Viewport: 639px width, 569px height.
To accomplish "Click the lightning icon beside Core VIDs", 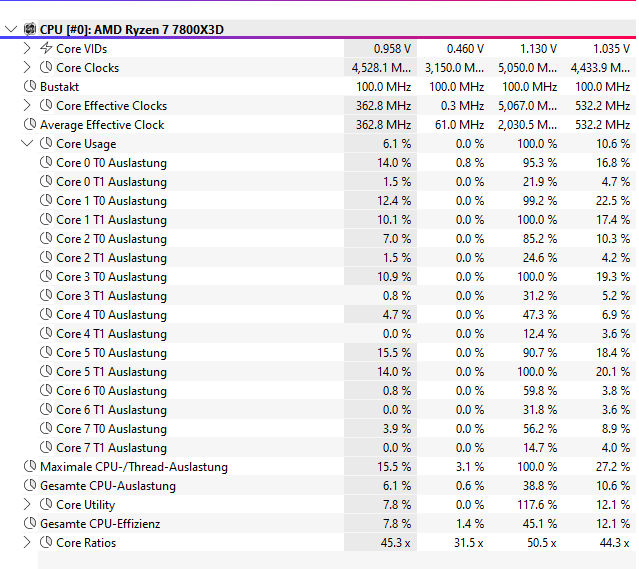I will (46, 48).
